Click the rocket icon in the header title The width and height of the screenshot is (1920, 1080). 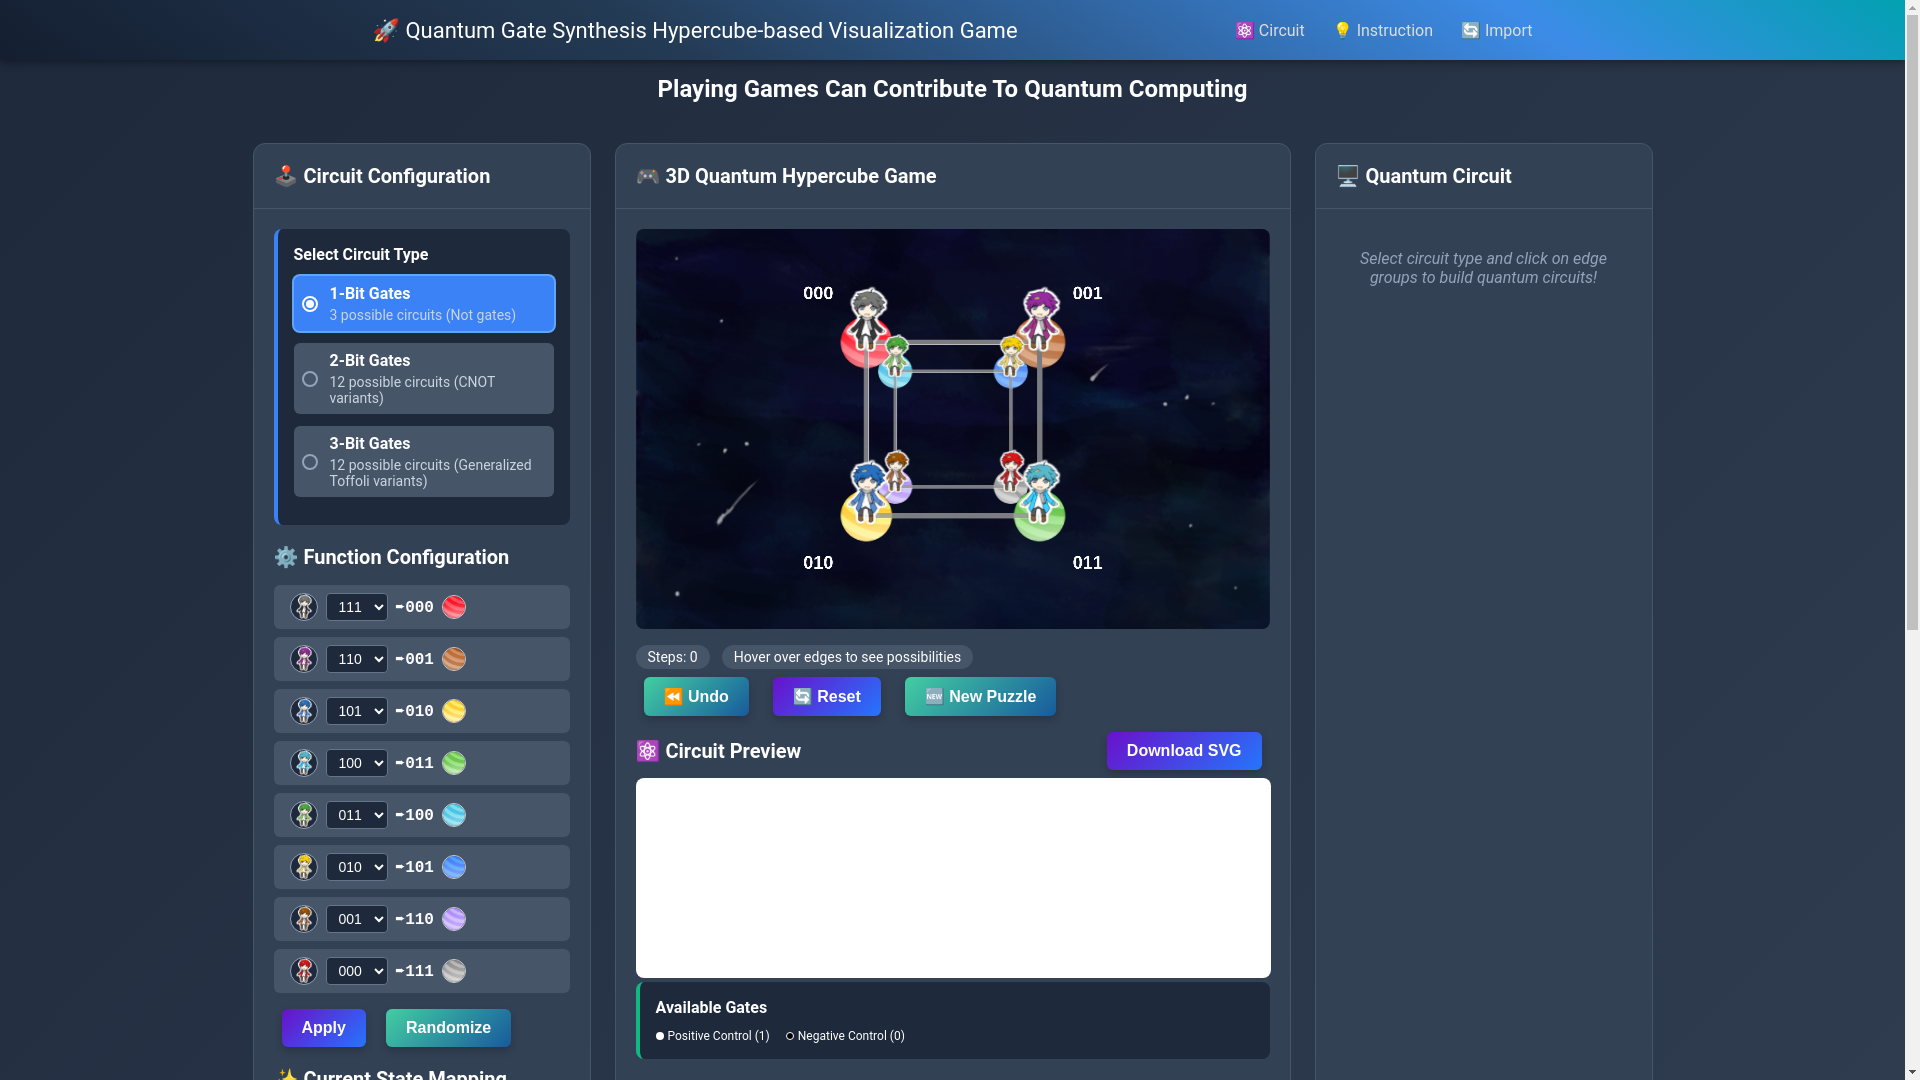point(385,30)
